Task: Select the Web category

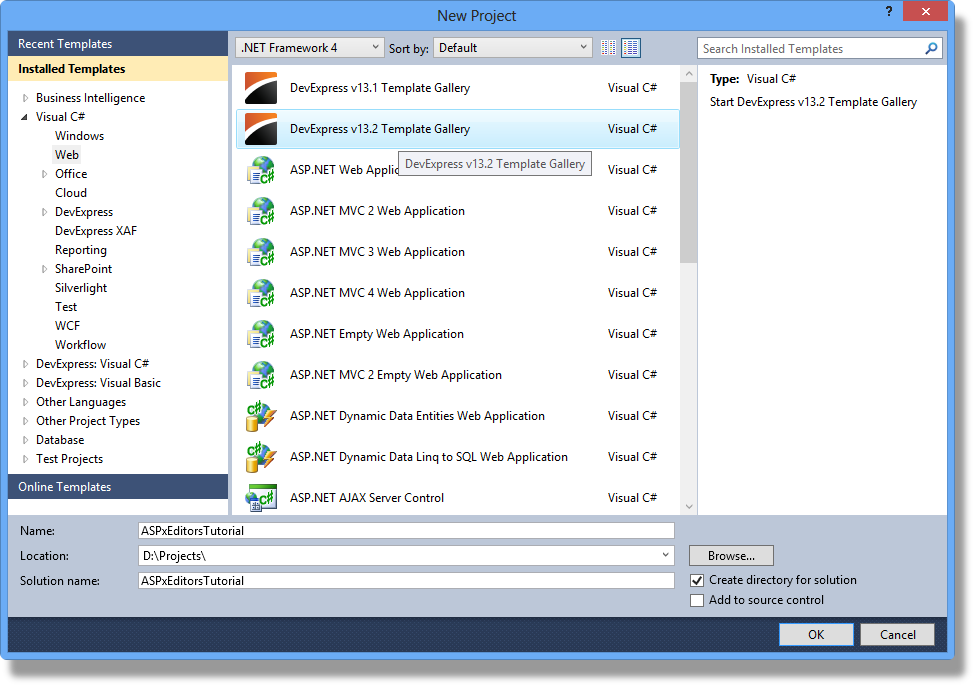Action: (67, 155)
